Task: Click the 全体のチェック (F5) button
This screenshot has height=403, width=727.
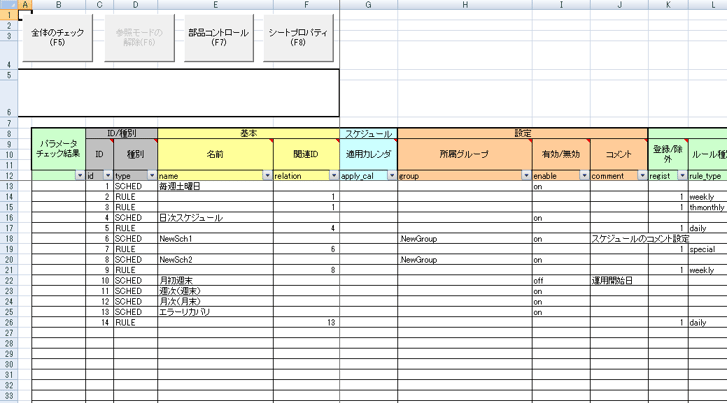Action: click(x=58, y=37)
